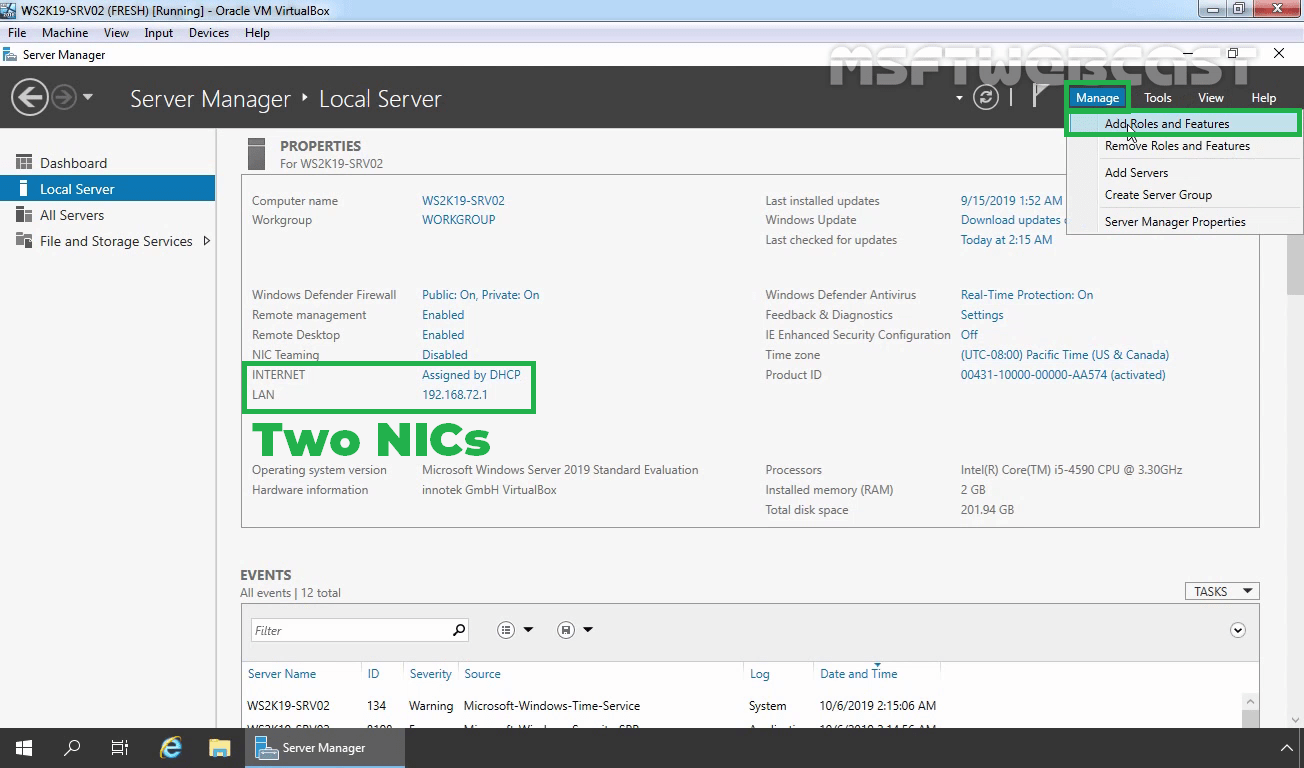The height and width of the screenshot is (768, 1304).
Task: Select Add Servers from the Manage menu
Action: [x=1185, y=173]
